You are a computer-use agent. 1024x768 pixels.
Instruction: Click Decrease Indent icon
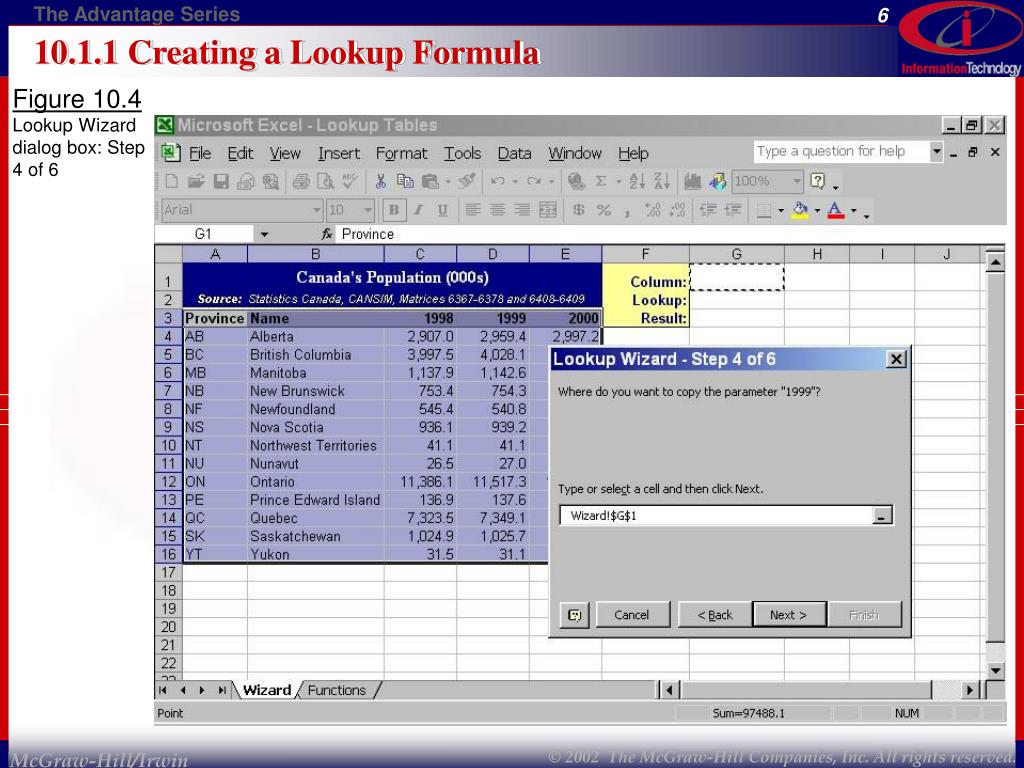click(x=708, y=210)
